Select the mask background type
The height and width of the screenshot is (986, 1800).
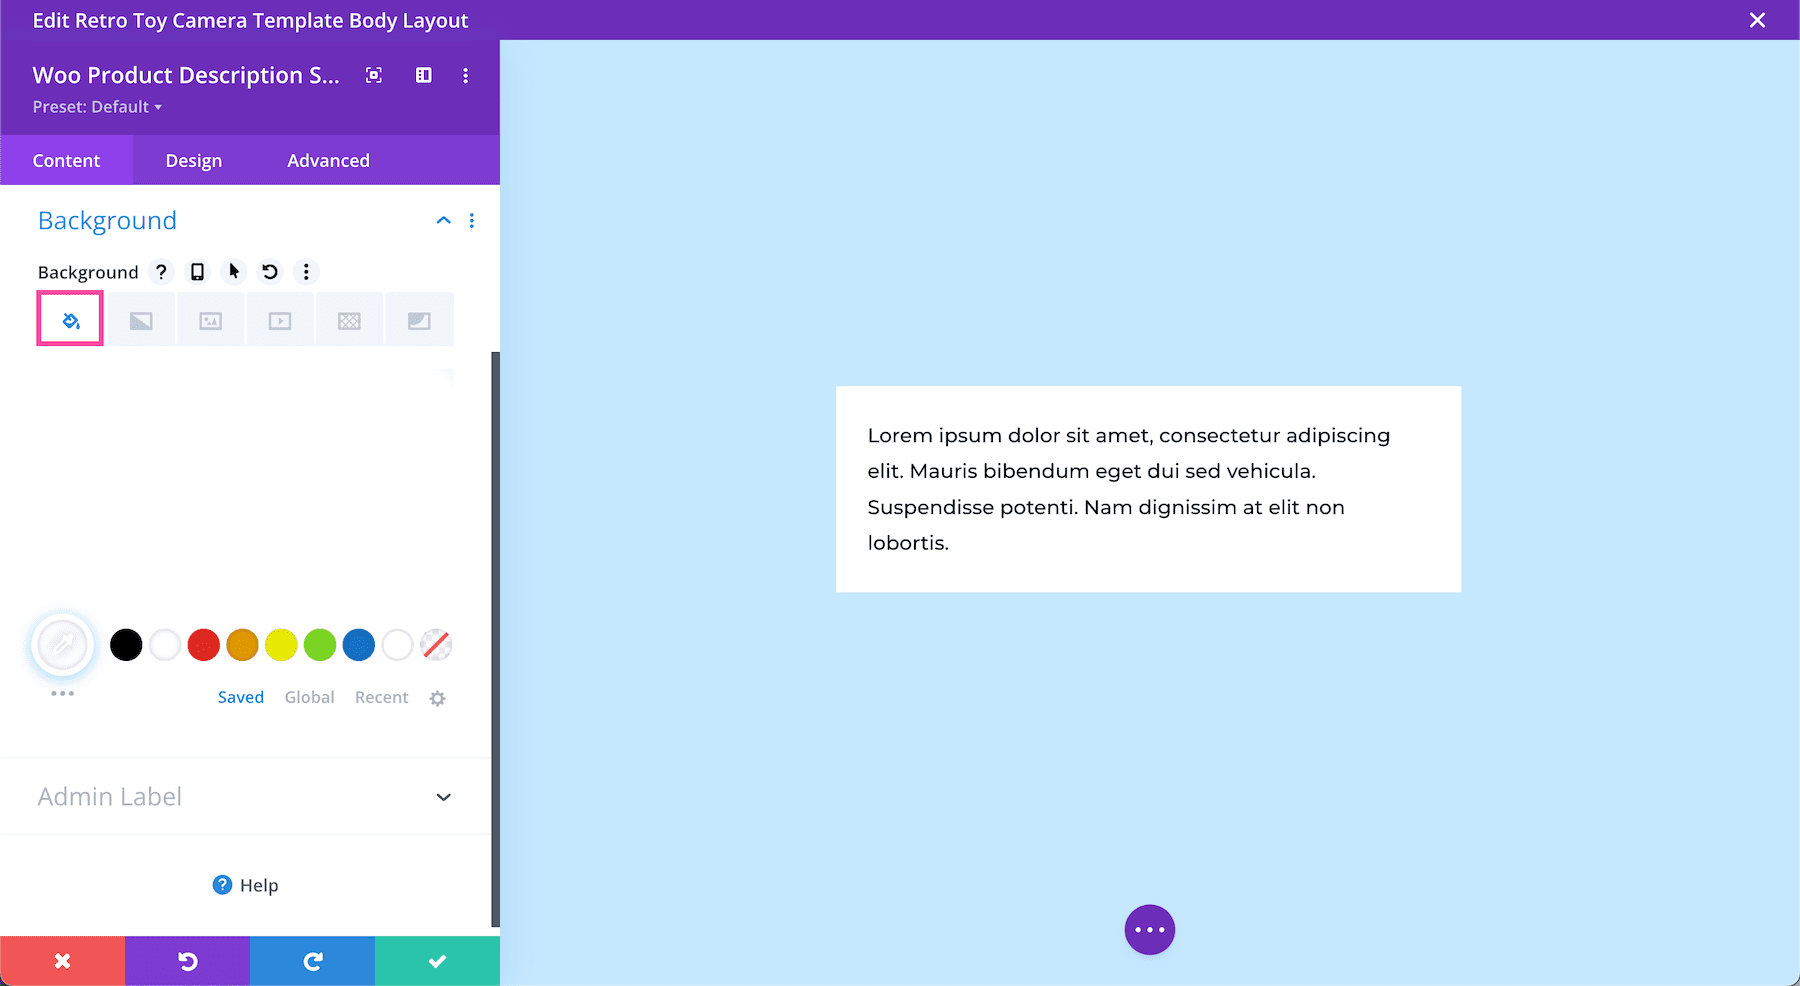419,318
